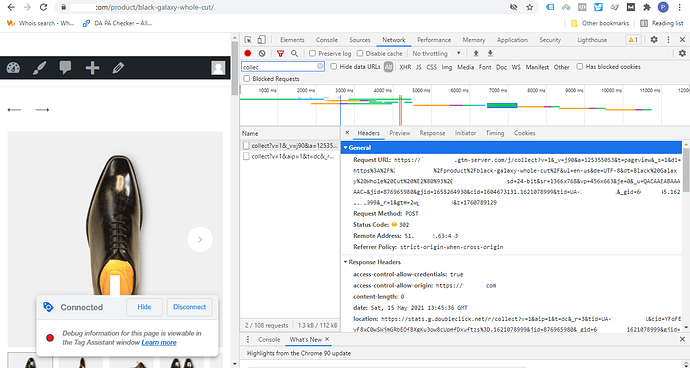Image resolution: width=690 pixels, height=368 pixels.
Task: Collapse the General section
Action: coord(345,147)
